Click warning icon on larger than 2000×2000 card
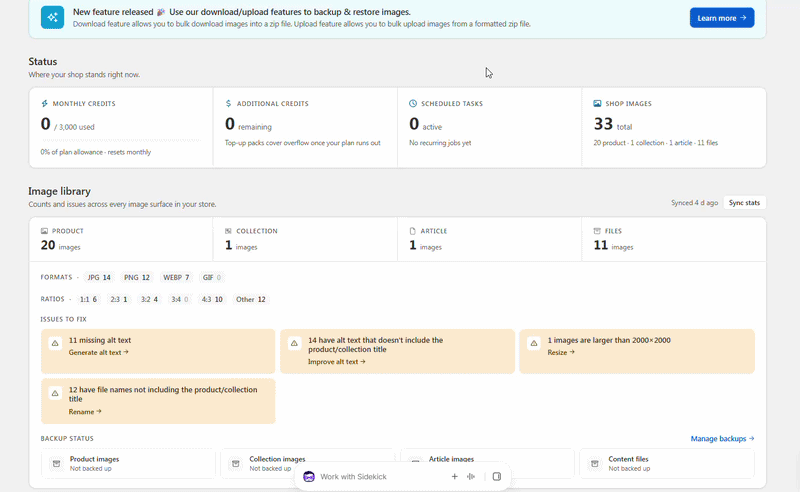The height and width of the screenshot is (492, 800). pyautogui.click(x=534, y=343)
